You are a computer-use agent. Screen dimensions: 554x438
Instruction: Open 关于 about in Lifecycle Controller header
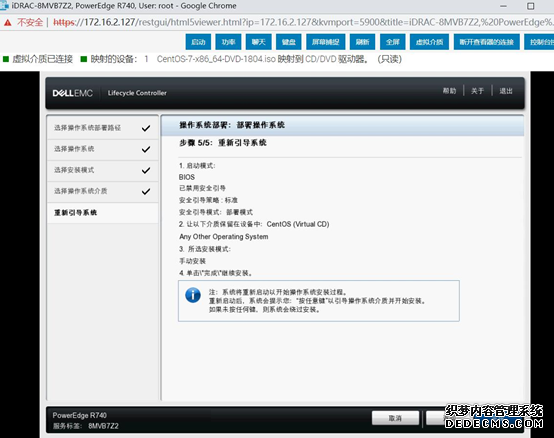click(x=477, y=91)
